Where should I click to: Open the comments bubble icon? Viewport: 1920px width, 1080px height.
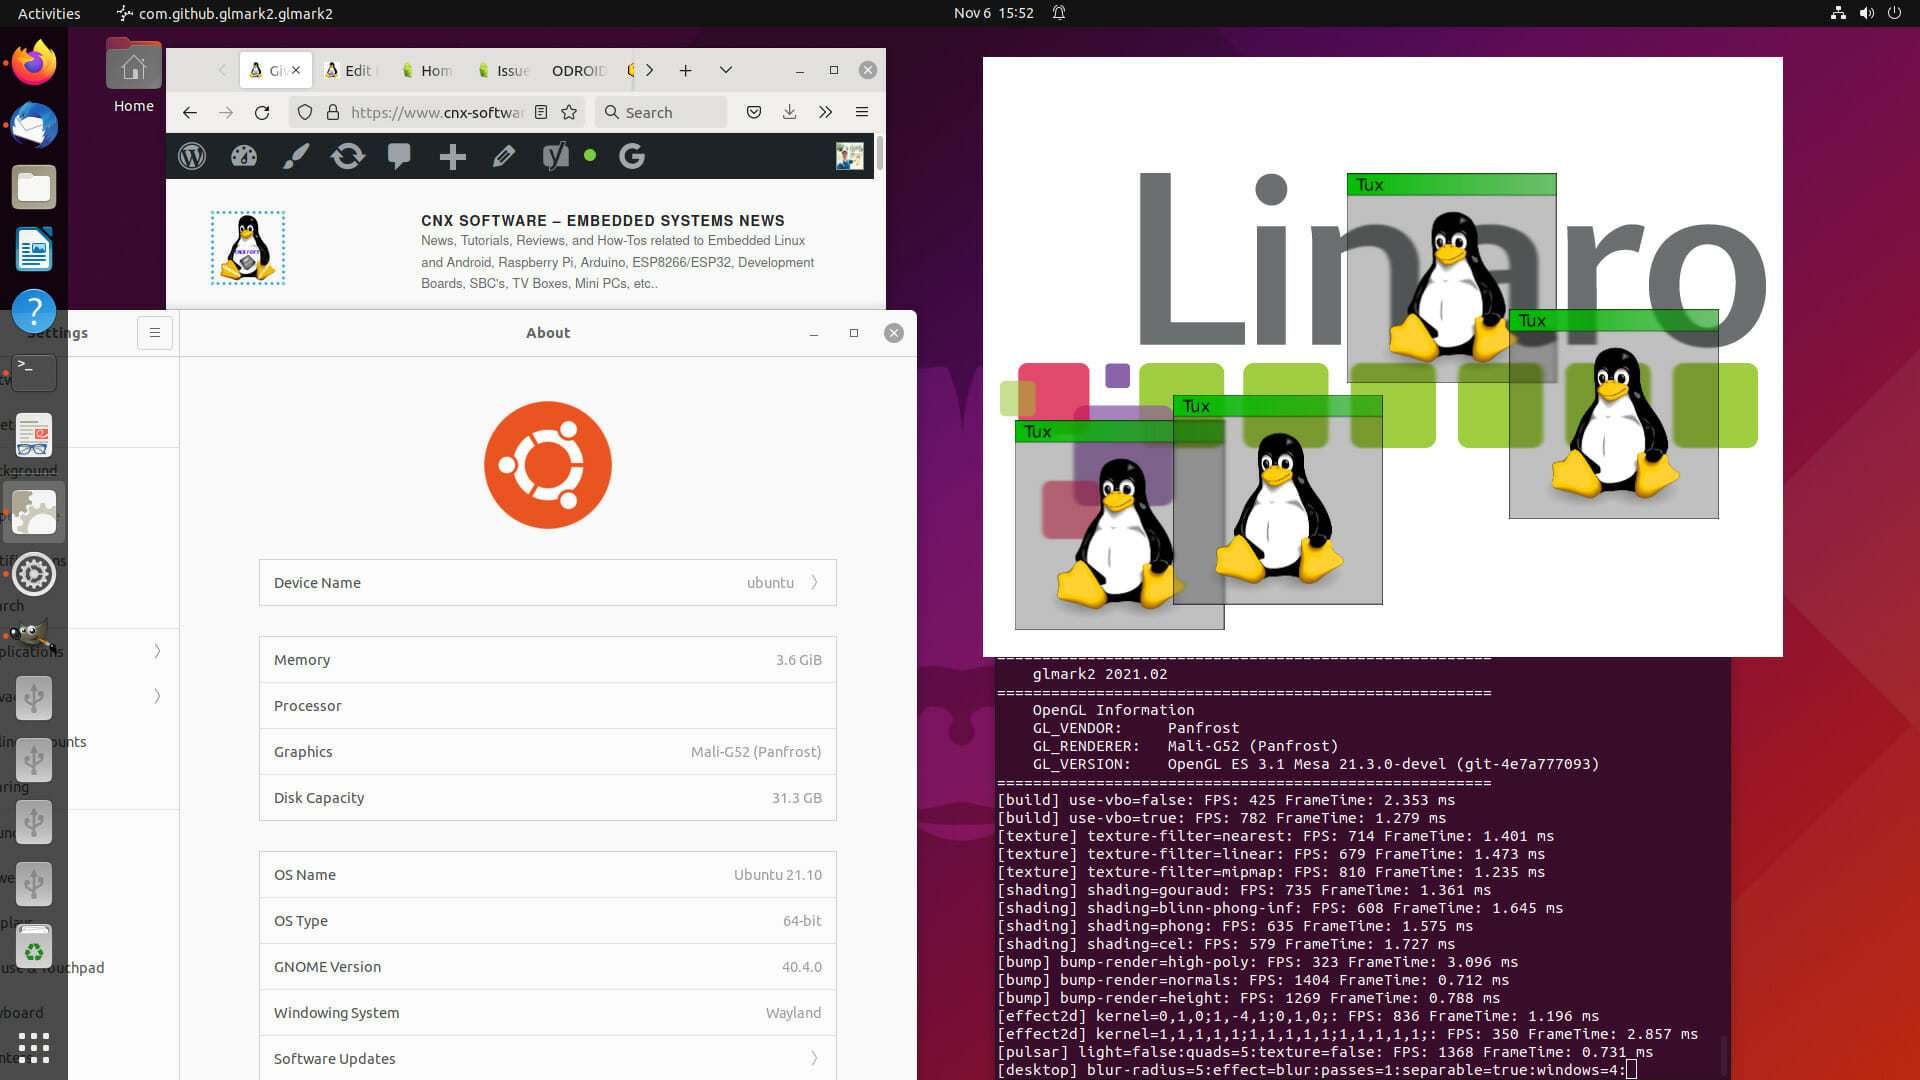pos(399,156)
